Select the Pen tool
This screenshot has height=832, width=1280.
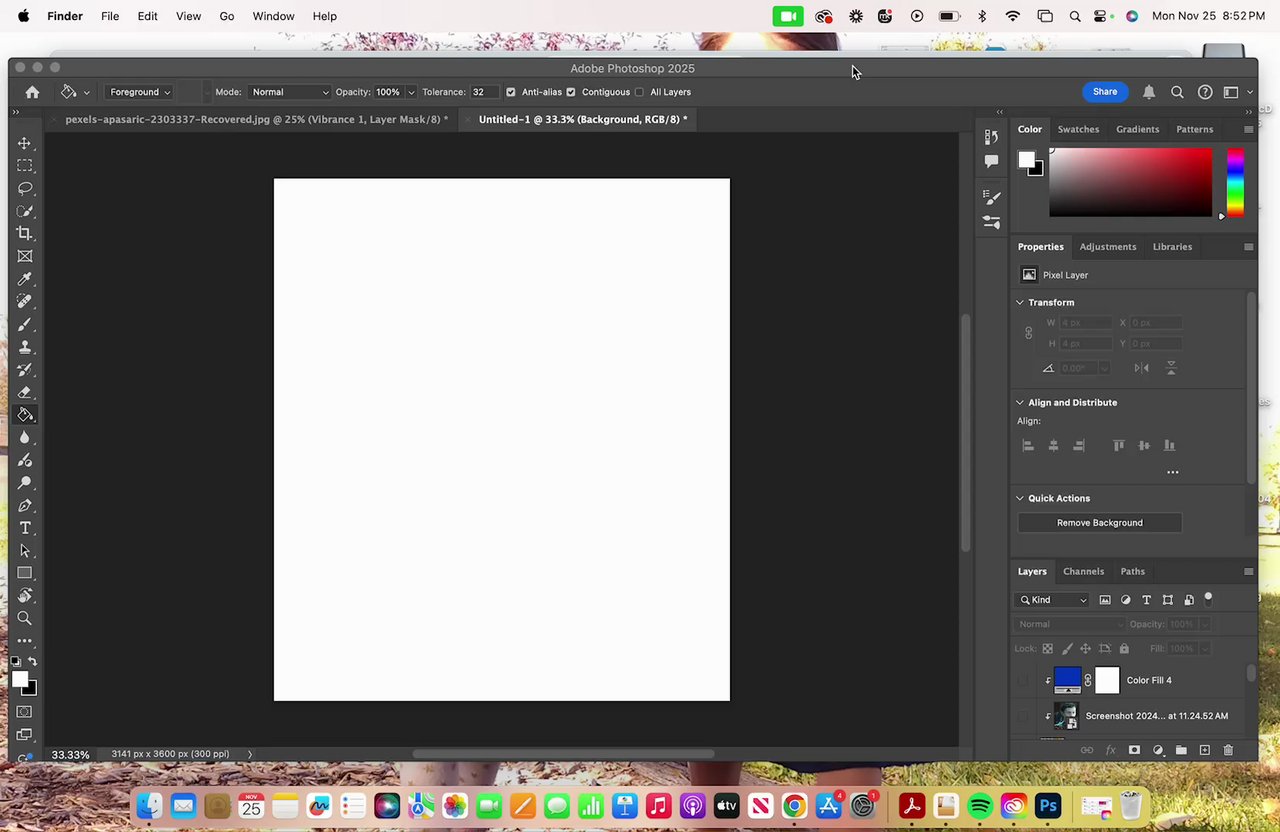[25, 505]
